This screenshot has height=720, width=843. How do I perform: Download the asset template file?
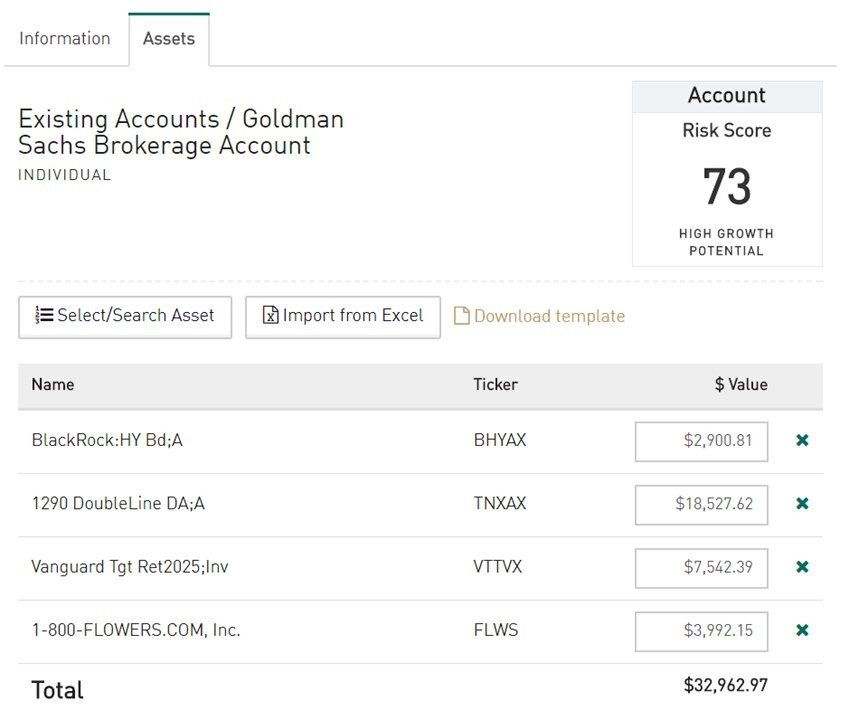point(539,316)
